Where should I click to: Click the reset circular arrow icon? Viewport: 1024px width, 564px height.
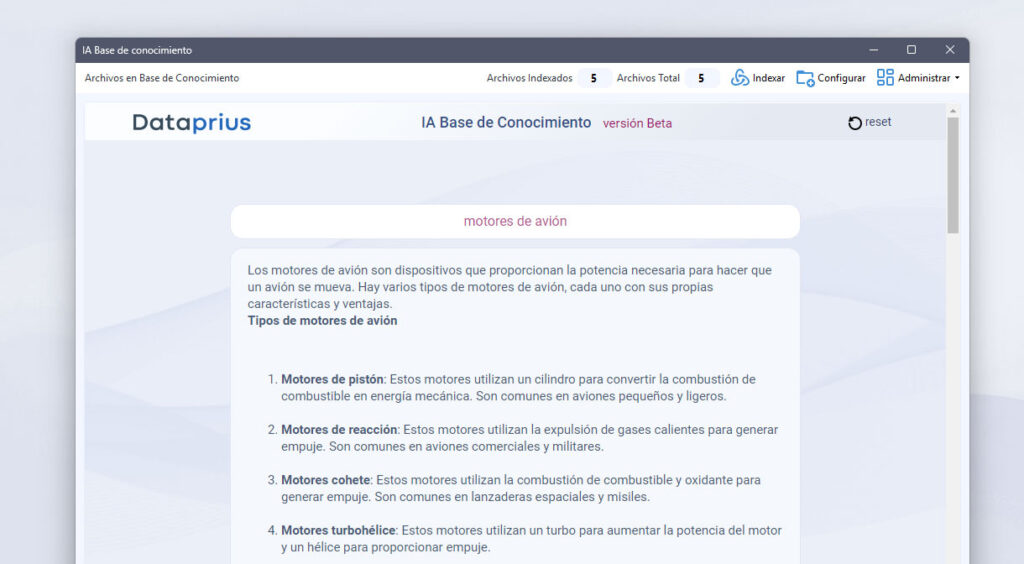point(855,123)
